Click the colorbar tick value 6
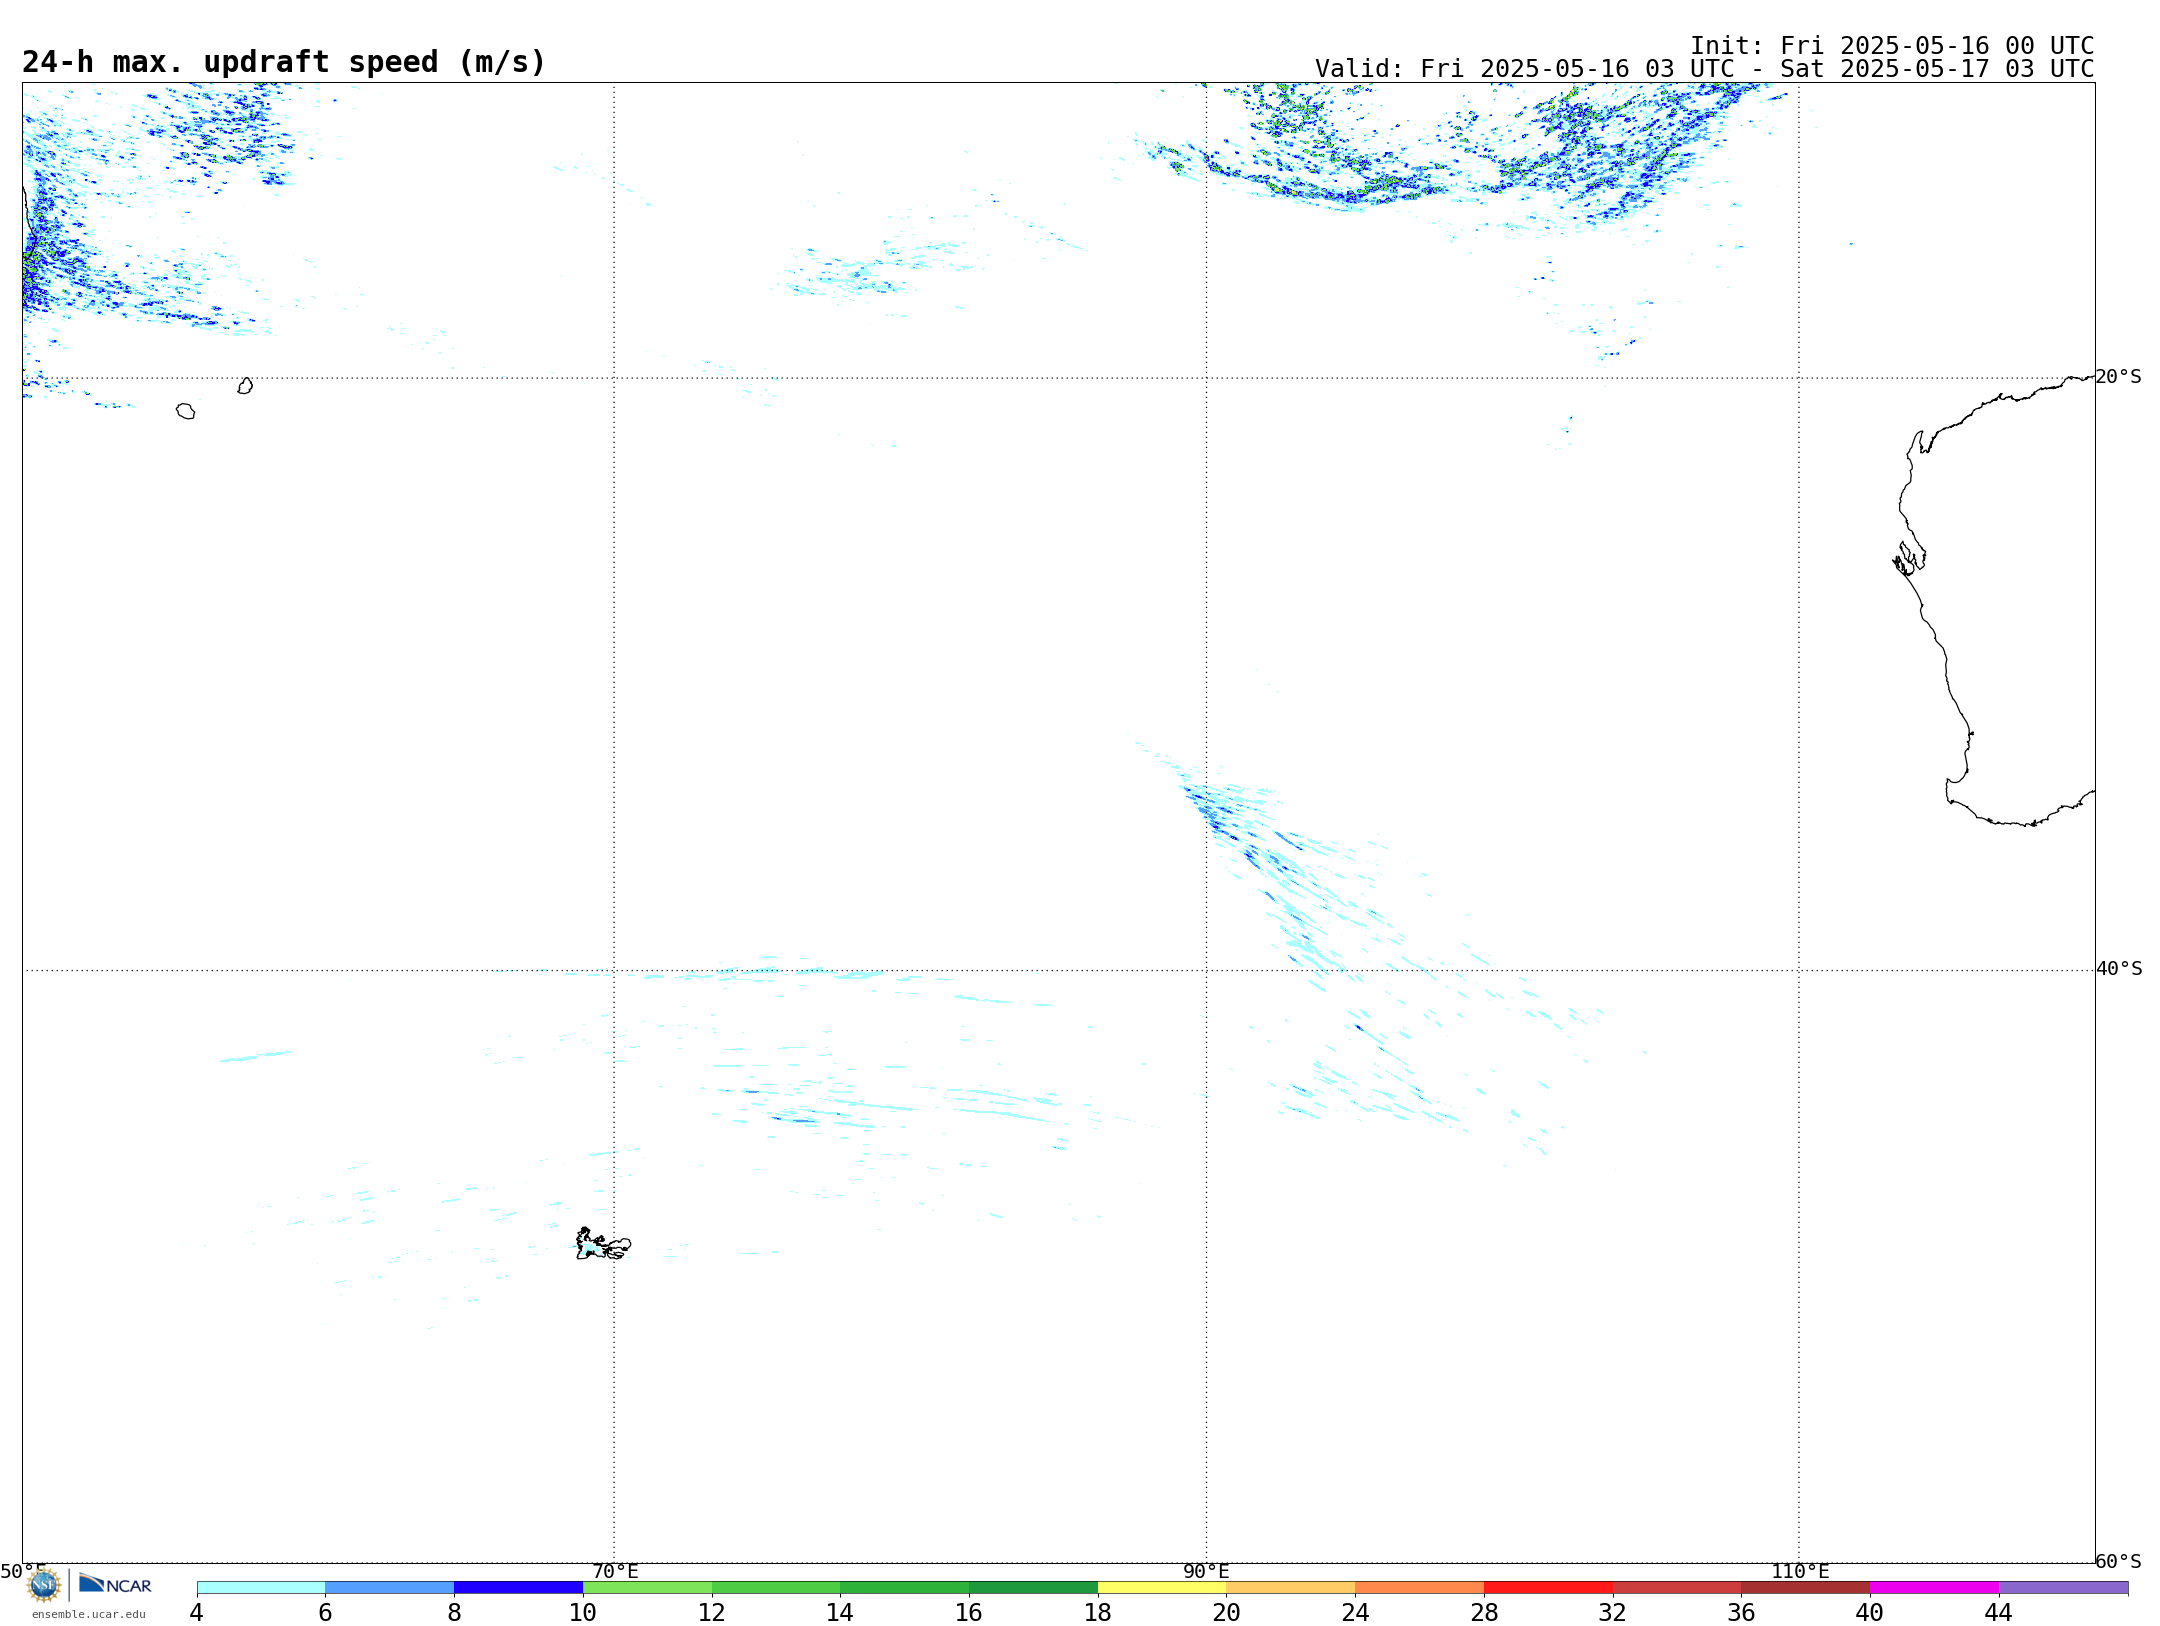The image size is (2160, 1626). coord(325,1613)
